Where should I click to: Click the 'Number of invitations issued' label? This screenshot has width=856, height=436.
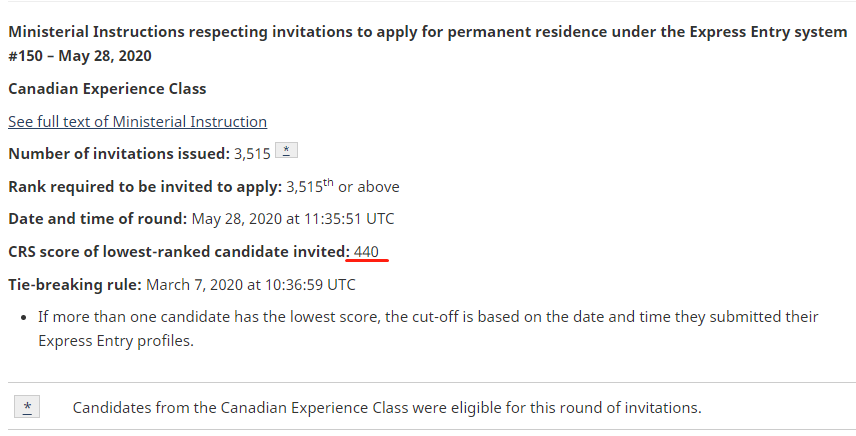(119, 154)
